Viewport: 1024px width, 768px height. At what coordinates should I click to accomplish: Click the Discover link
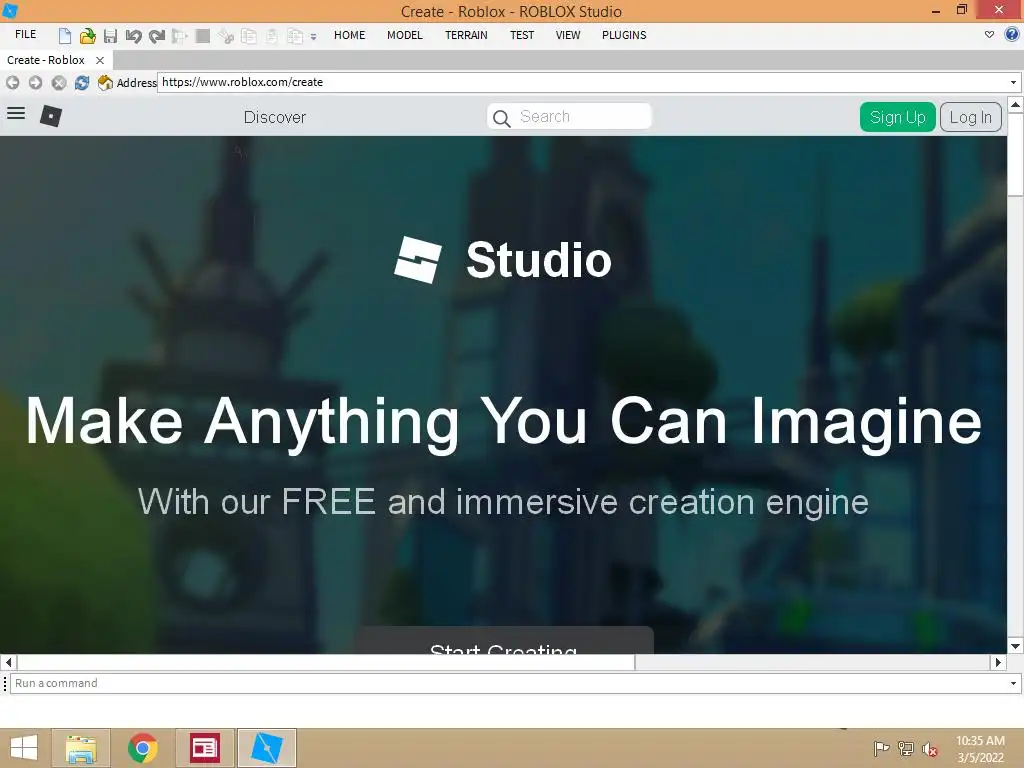pyautogui.click(x=274, y=117)
